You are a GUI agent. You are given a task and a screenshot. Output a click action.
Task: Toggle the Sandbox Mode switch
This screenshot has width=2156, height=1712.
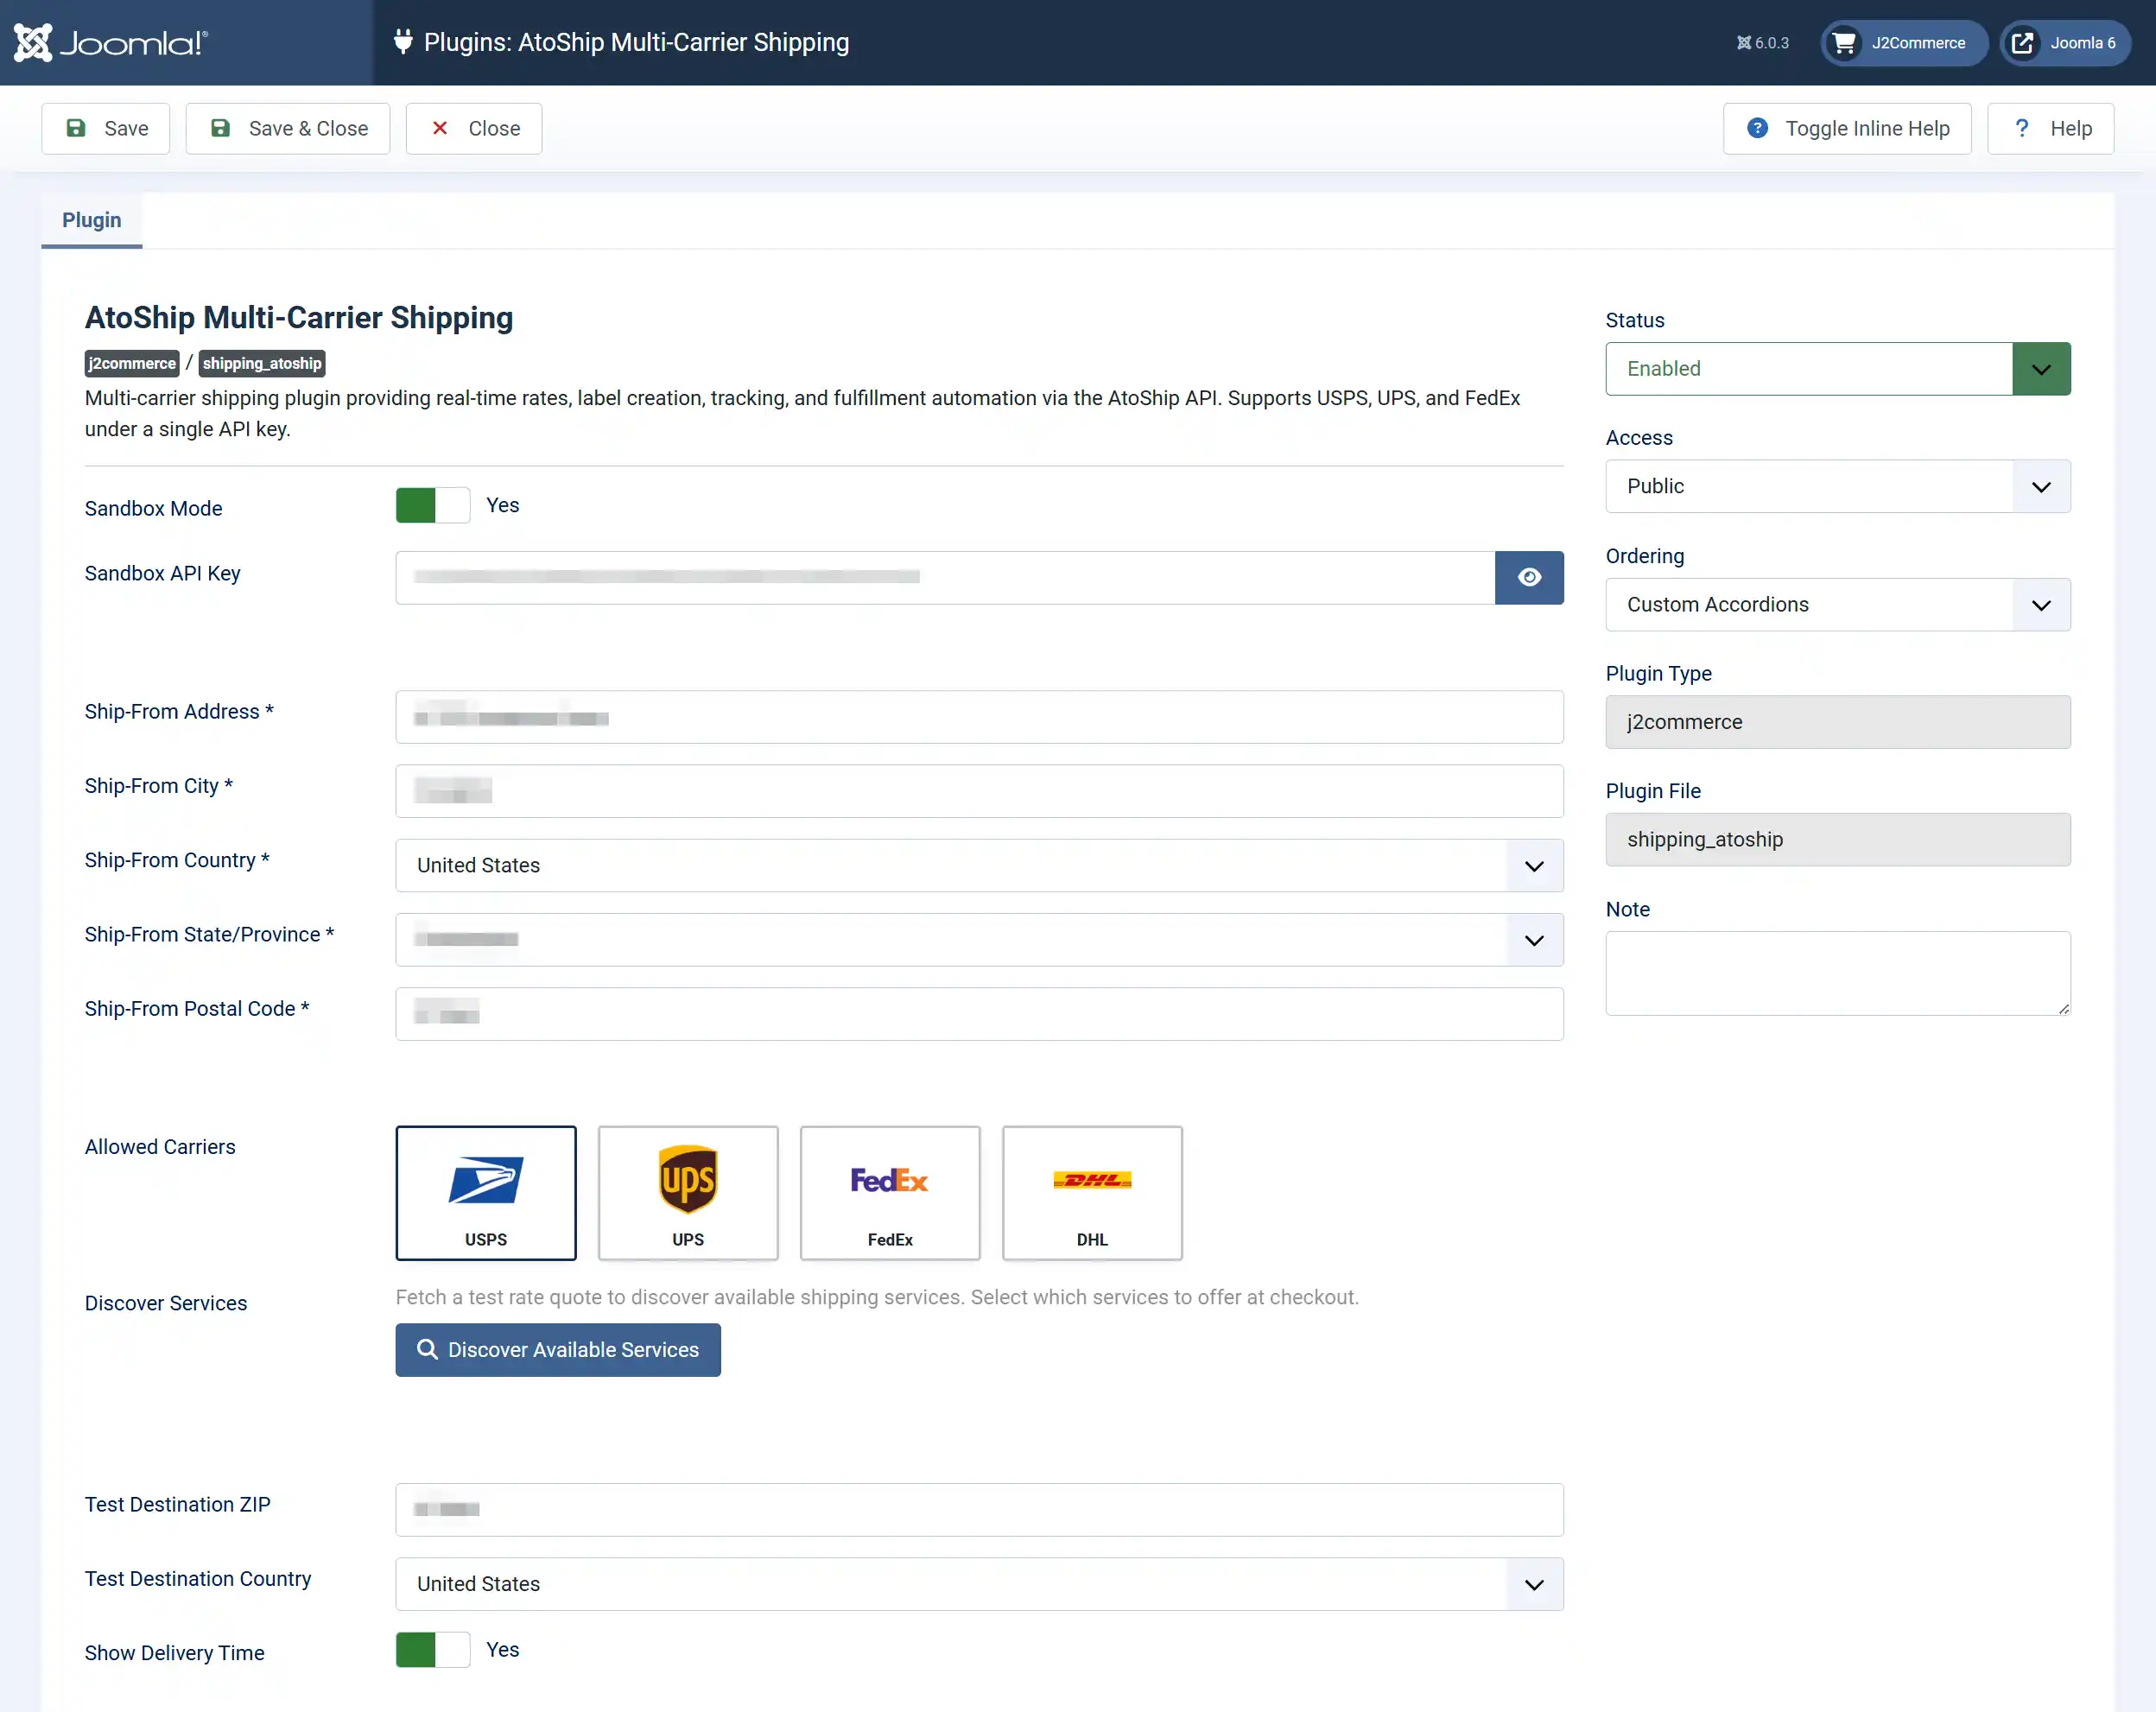pos(433,506)
